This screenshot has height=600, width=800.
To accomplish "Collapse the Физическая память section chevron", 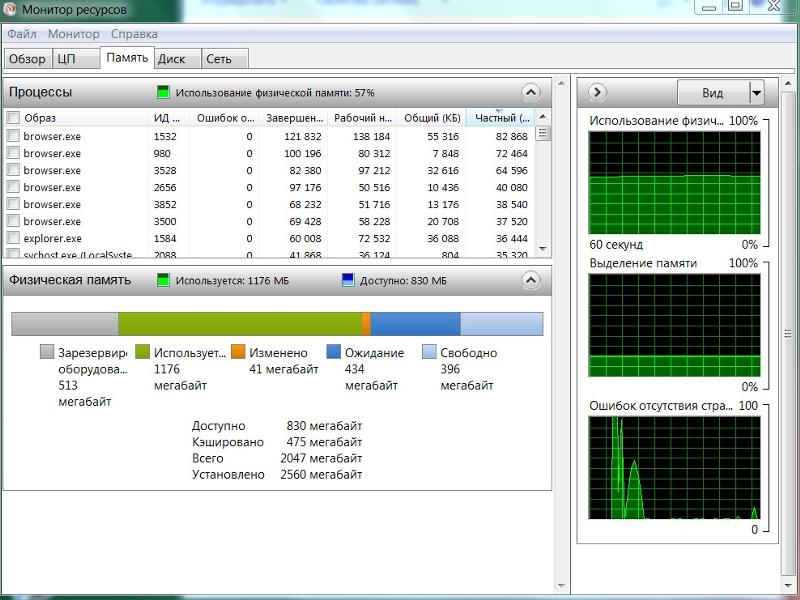I will coord(530,281).
